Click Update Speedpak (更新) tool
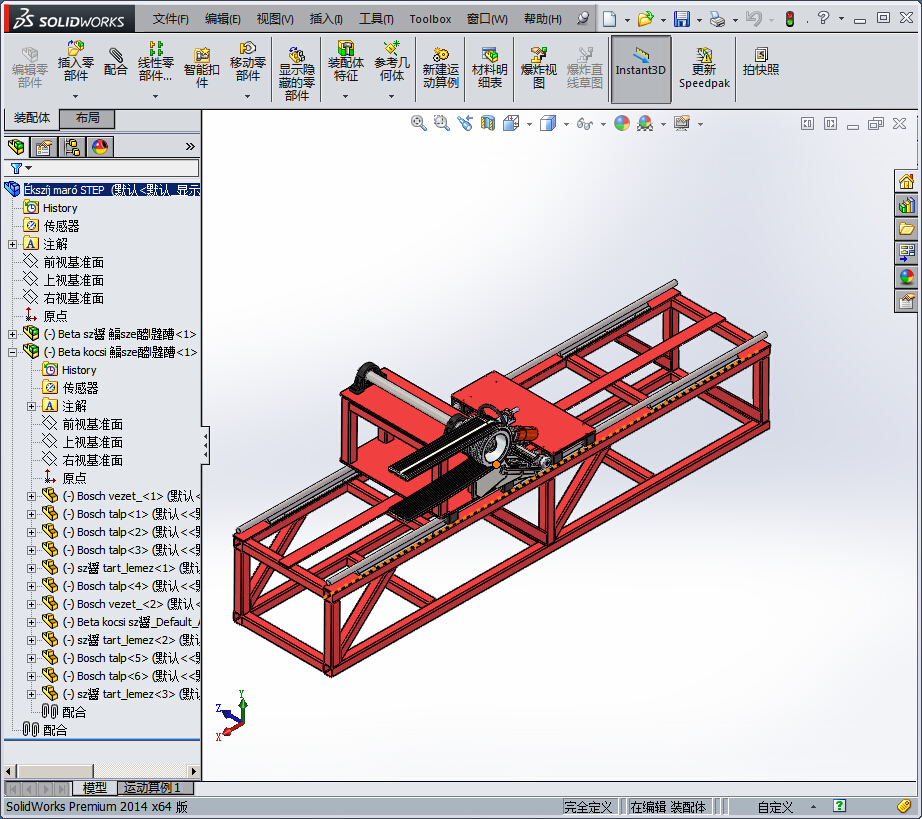This screenshot has width=922, height=819. tap(704, 68)
